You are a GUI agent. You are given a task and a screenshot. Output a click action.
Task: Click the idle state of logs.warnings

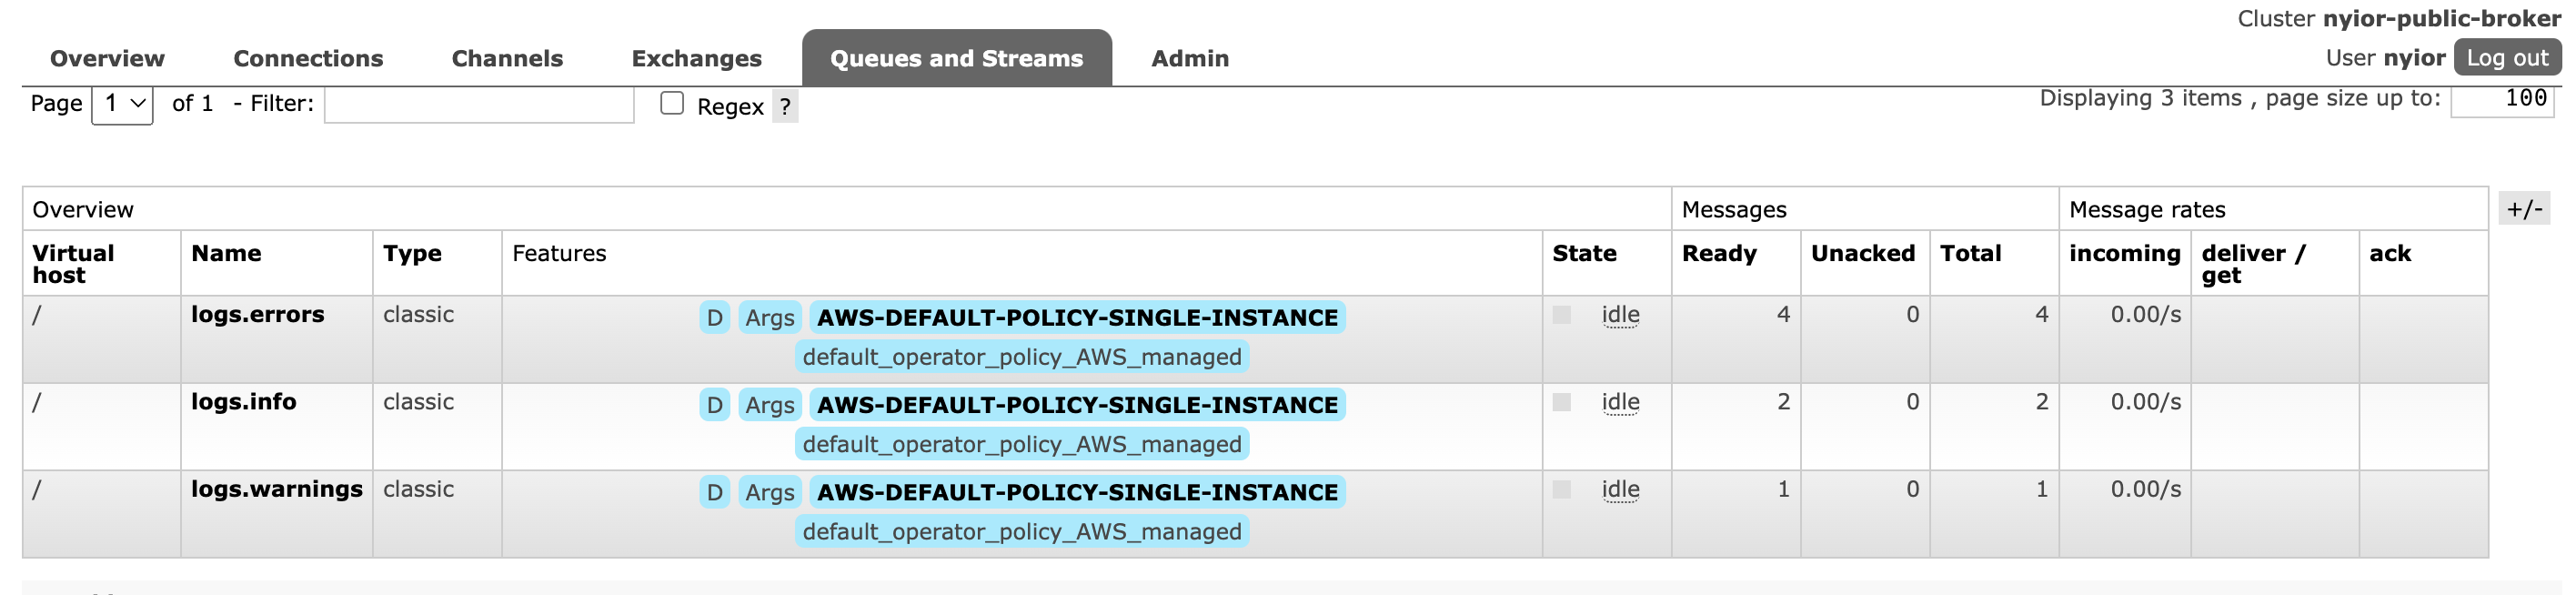[1620, 489]
